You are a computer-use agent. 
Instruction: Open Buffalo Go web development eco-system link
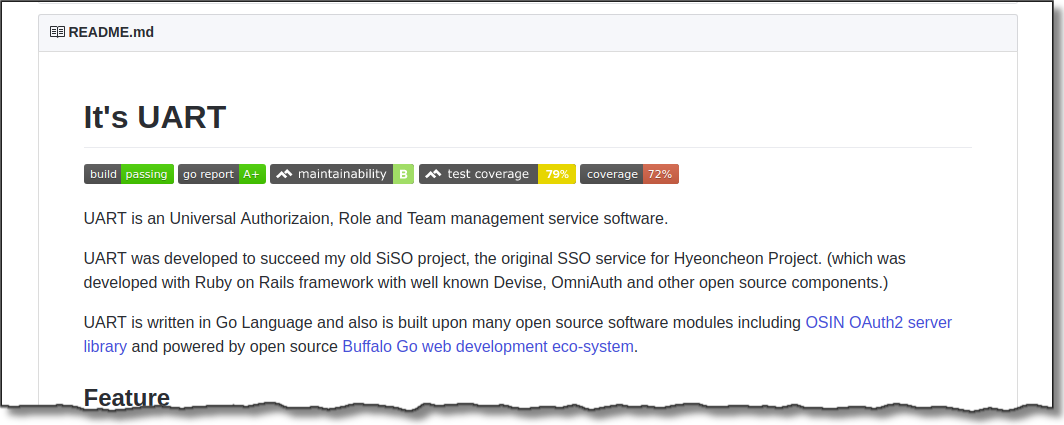tap(488, 347)
